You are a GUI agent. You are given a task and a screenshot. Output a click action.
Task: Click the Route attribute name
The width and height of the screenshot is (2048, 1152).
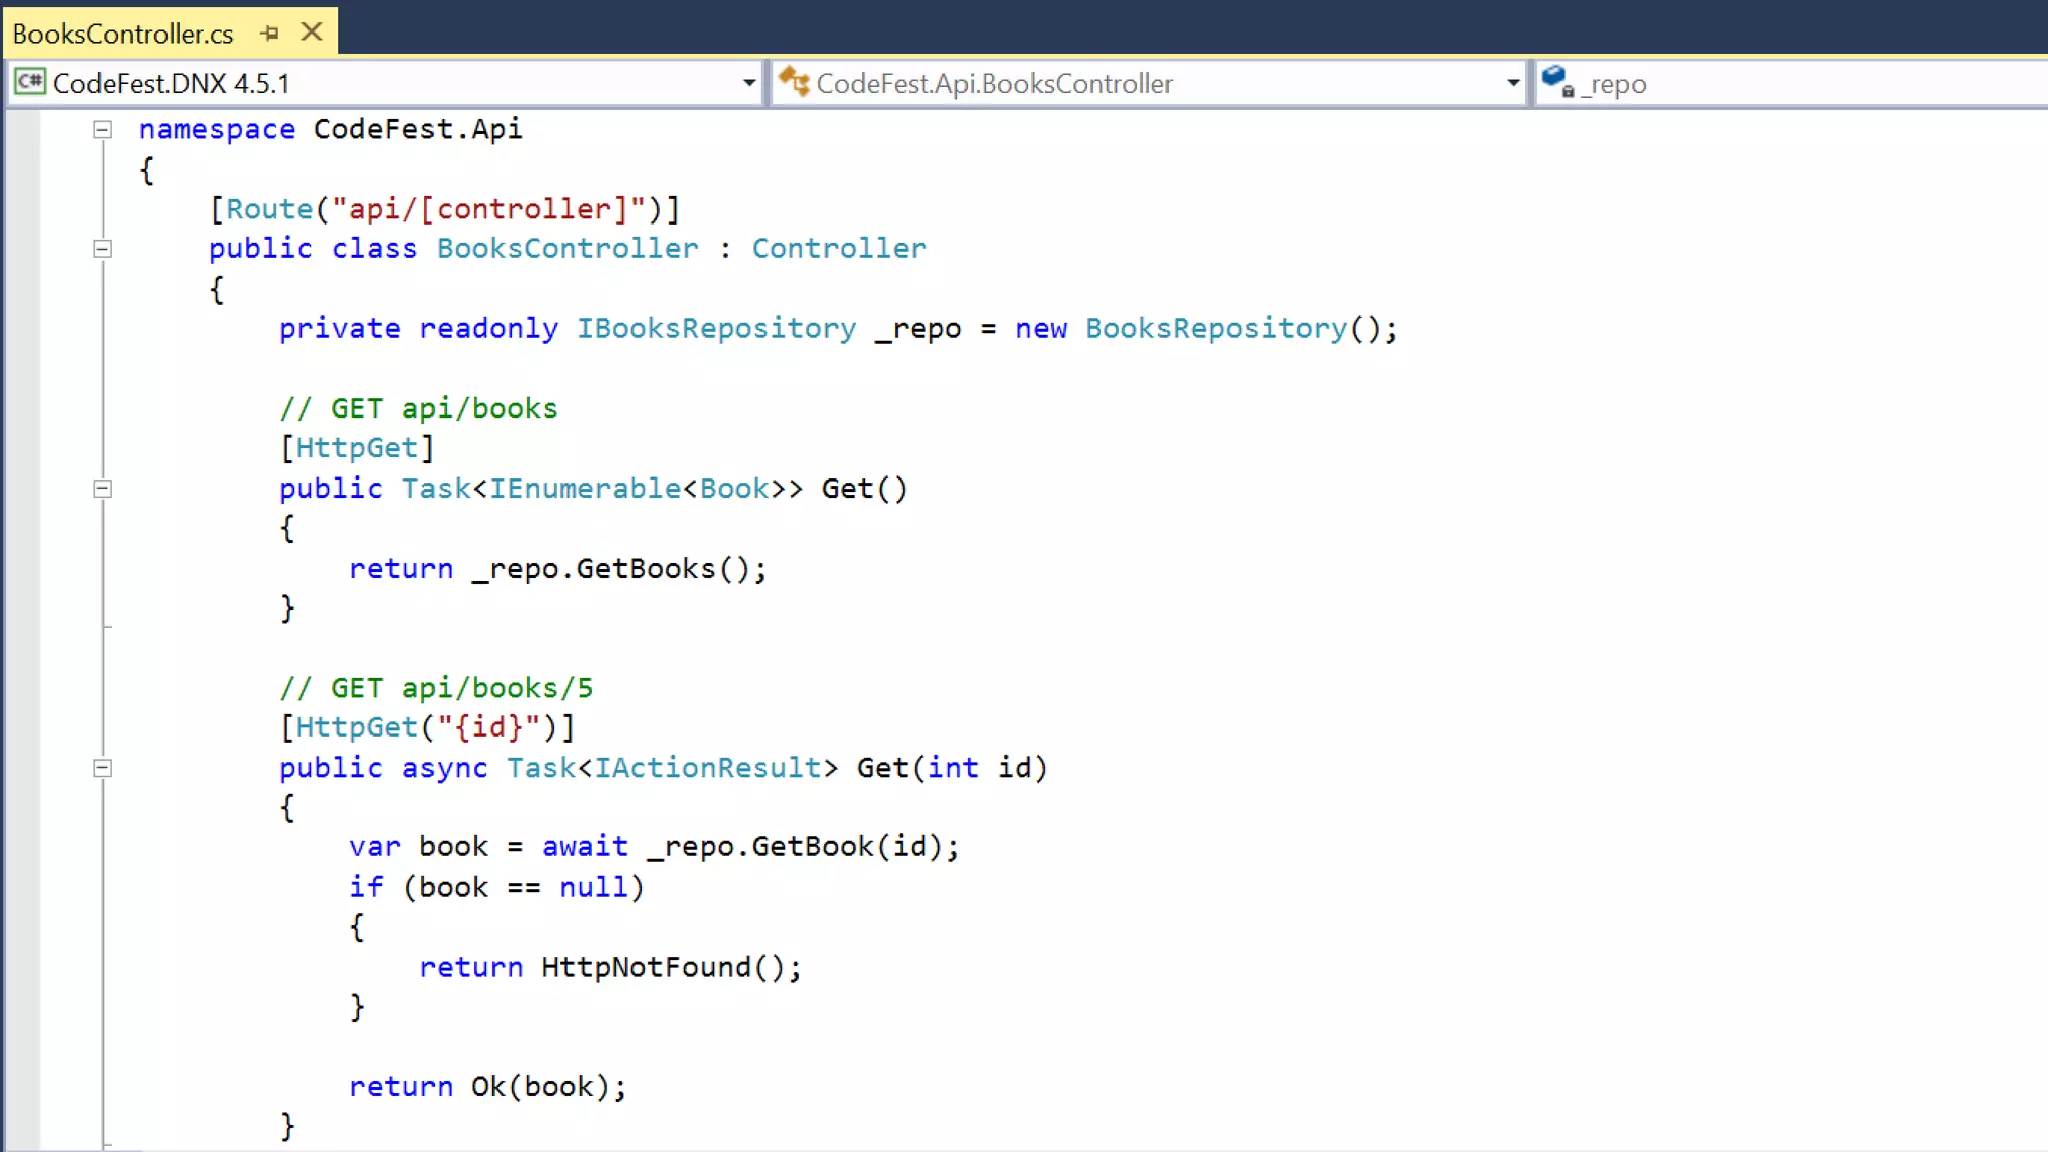[269, 209]
